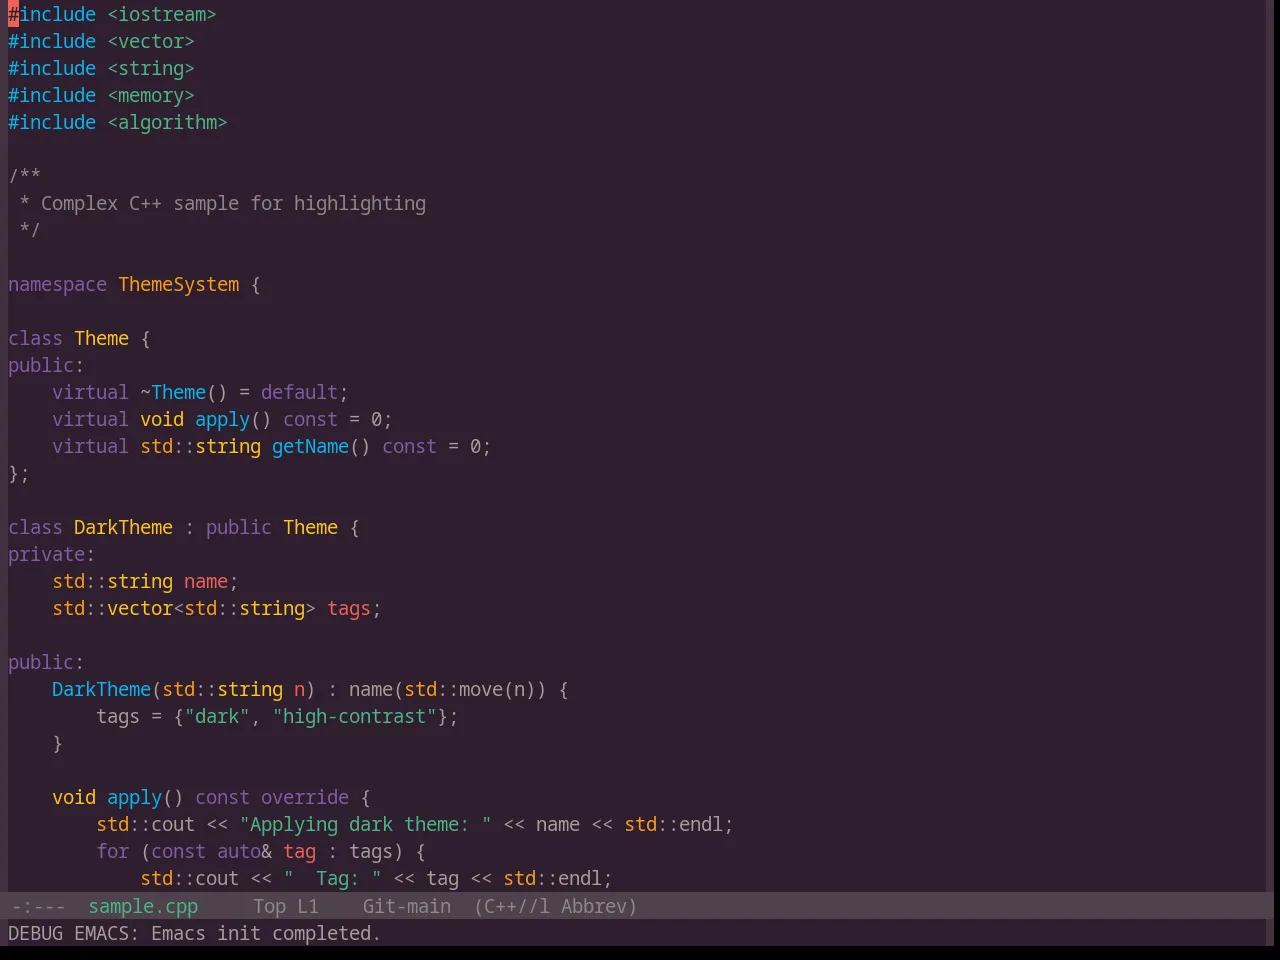The height and width of the screenshot is (960, 1280).
Task: Click the sample.cpp buffer name in mode line
Action: click(143, 906)
